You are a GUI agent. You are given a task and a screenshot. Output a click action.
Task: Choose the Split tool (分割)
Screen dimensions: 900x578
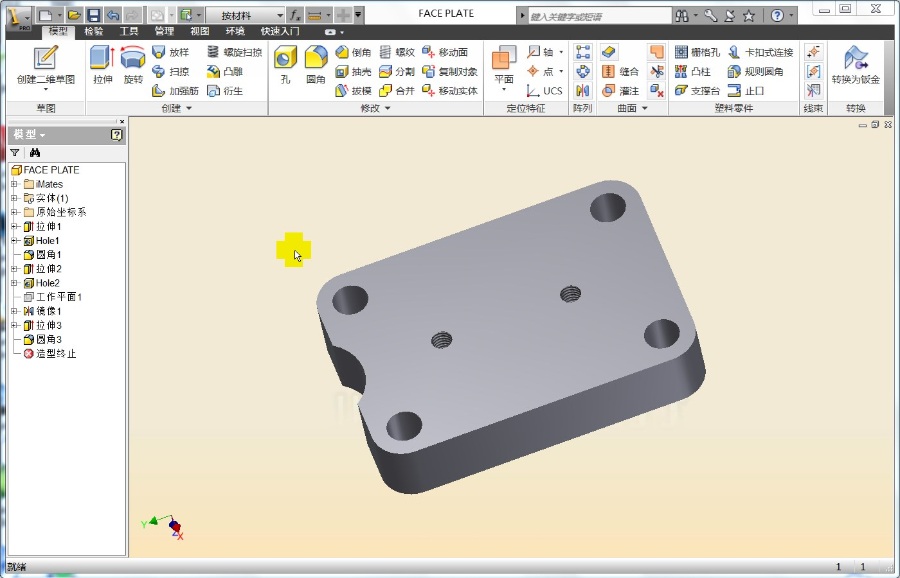pyautogui.click(x=397, y=71)
